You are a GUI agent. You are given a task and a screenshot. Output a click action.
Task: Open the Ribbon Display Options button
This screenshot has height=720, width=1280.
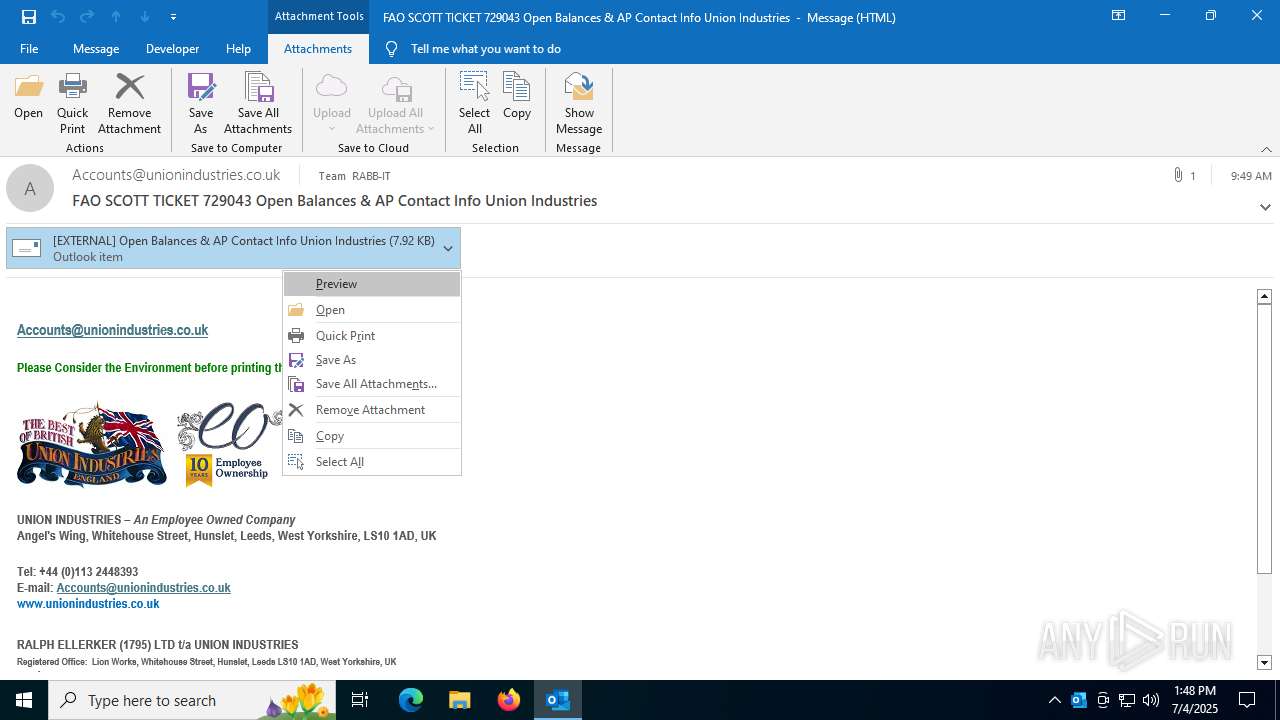1119,16
